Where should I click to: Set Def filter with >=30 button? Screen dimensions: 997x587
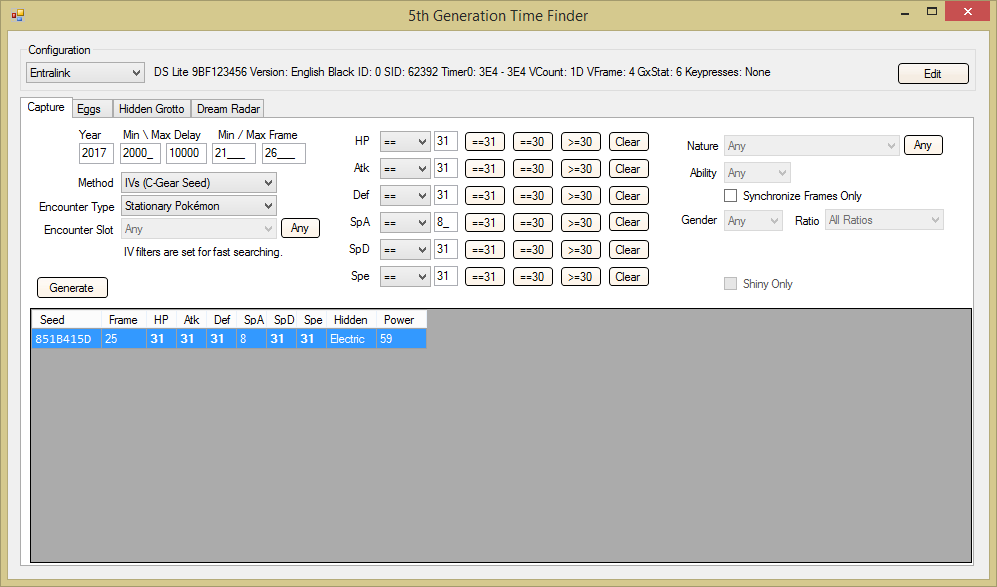click(x=581, y=196)
